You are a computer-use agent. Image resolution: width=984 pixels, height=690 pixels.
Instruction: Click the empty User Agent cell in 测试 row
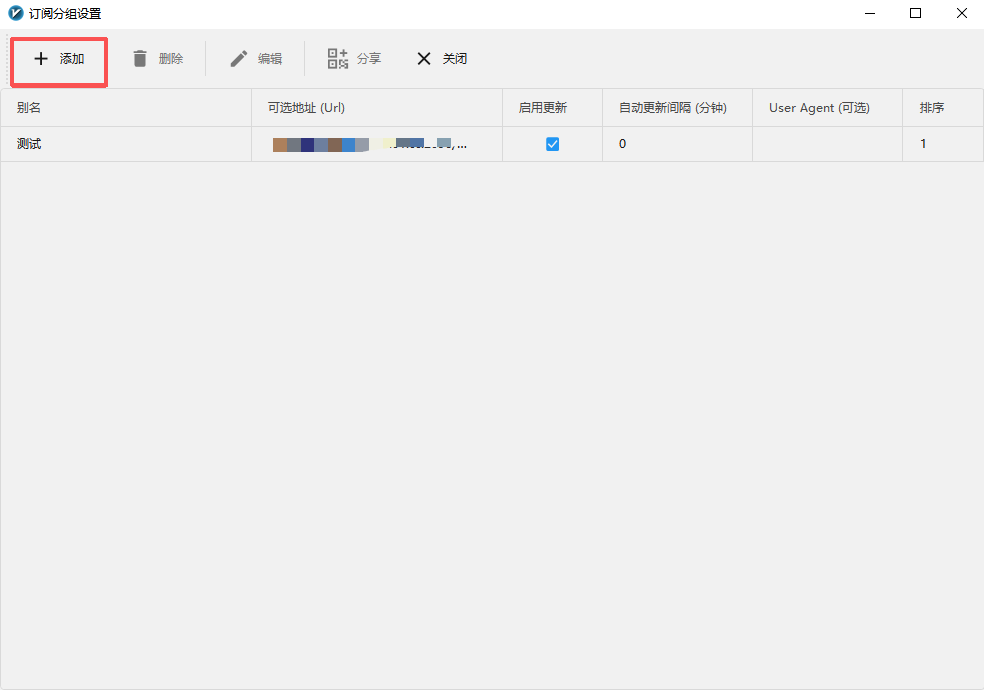(827, 144)
